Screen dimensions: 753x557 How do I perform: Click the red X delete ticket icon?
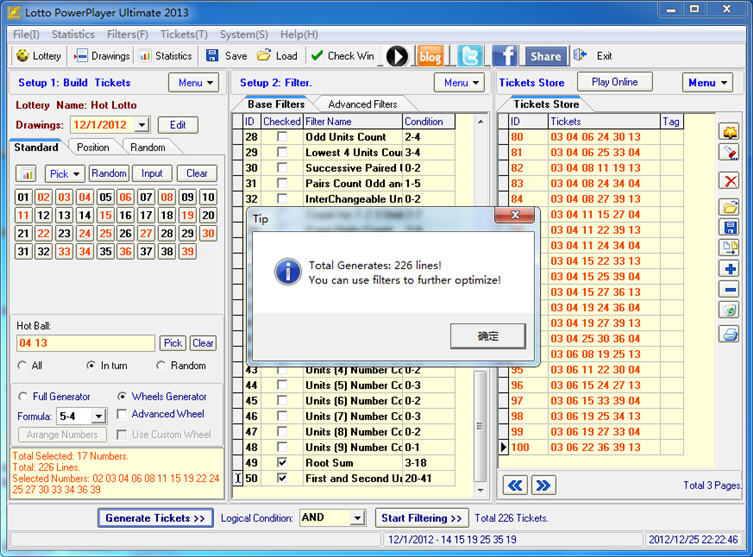(729, 181)
